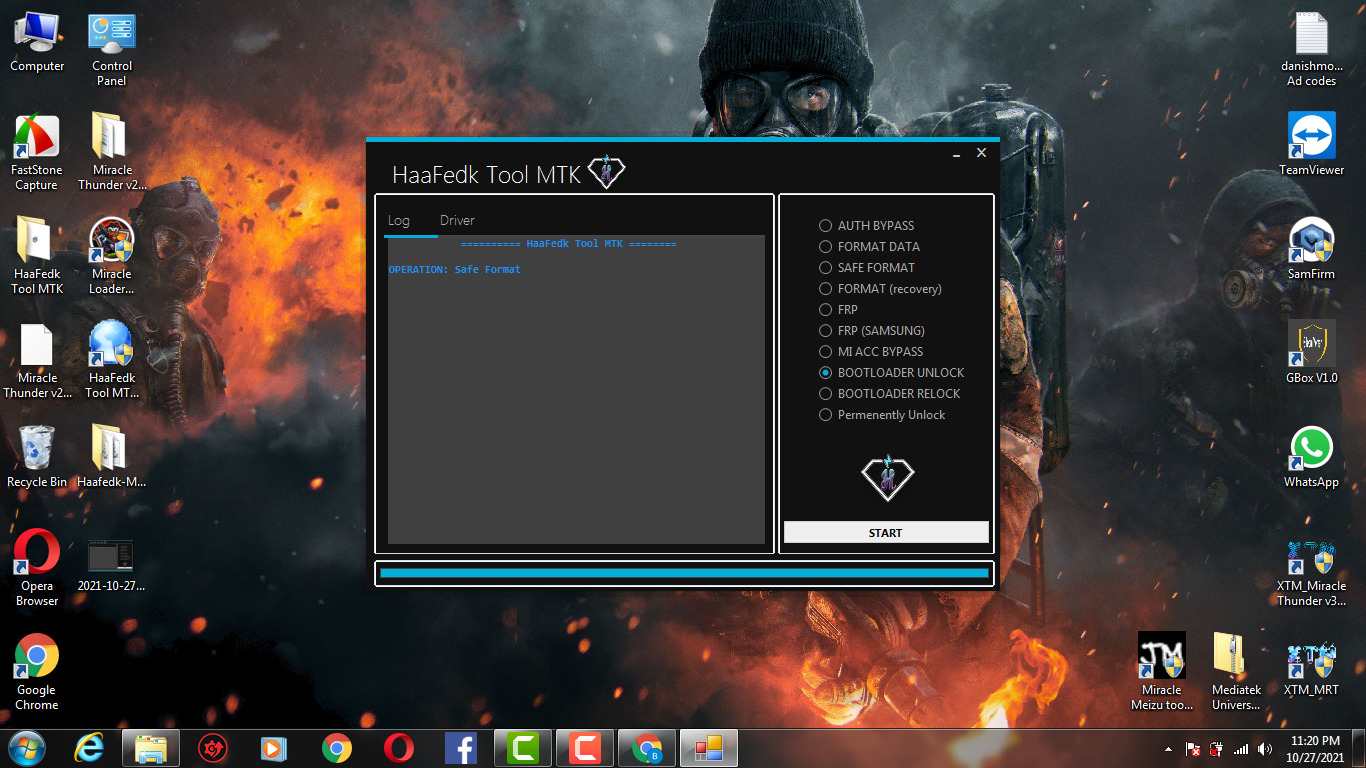Open Opera from the taskbar

point(399,748)
